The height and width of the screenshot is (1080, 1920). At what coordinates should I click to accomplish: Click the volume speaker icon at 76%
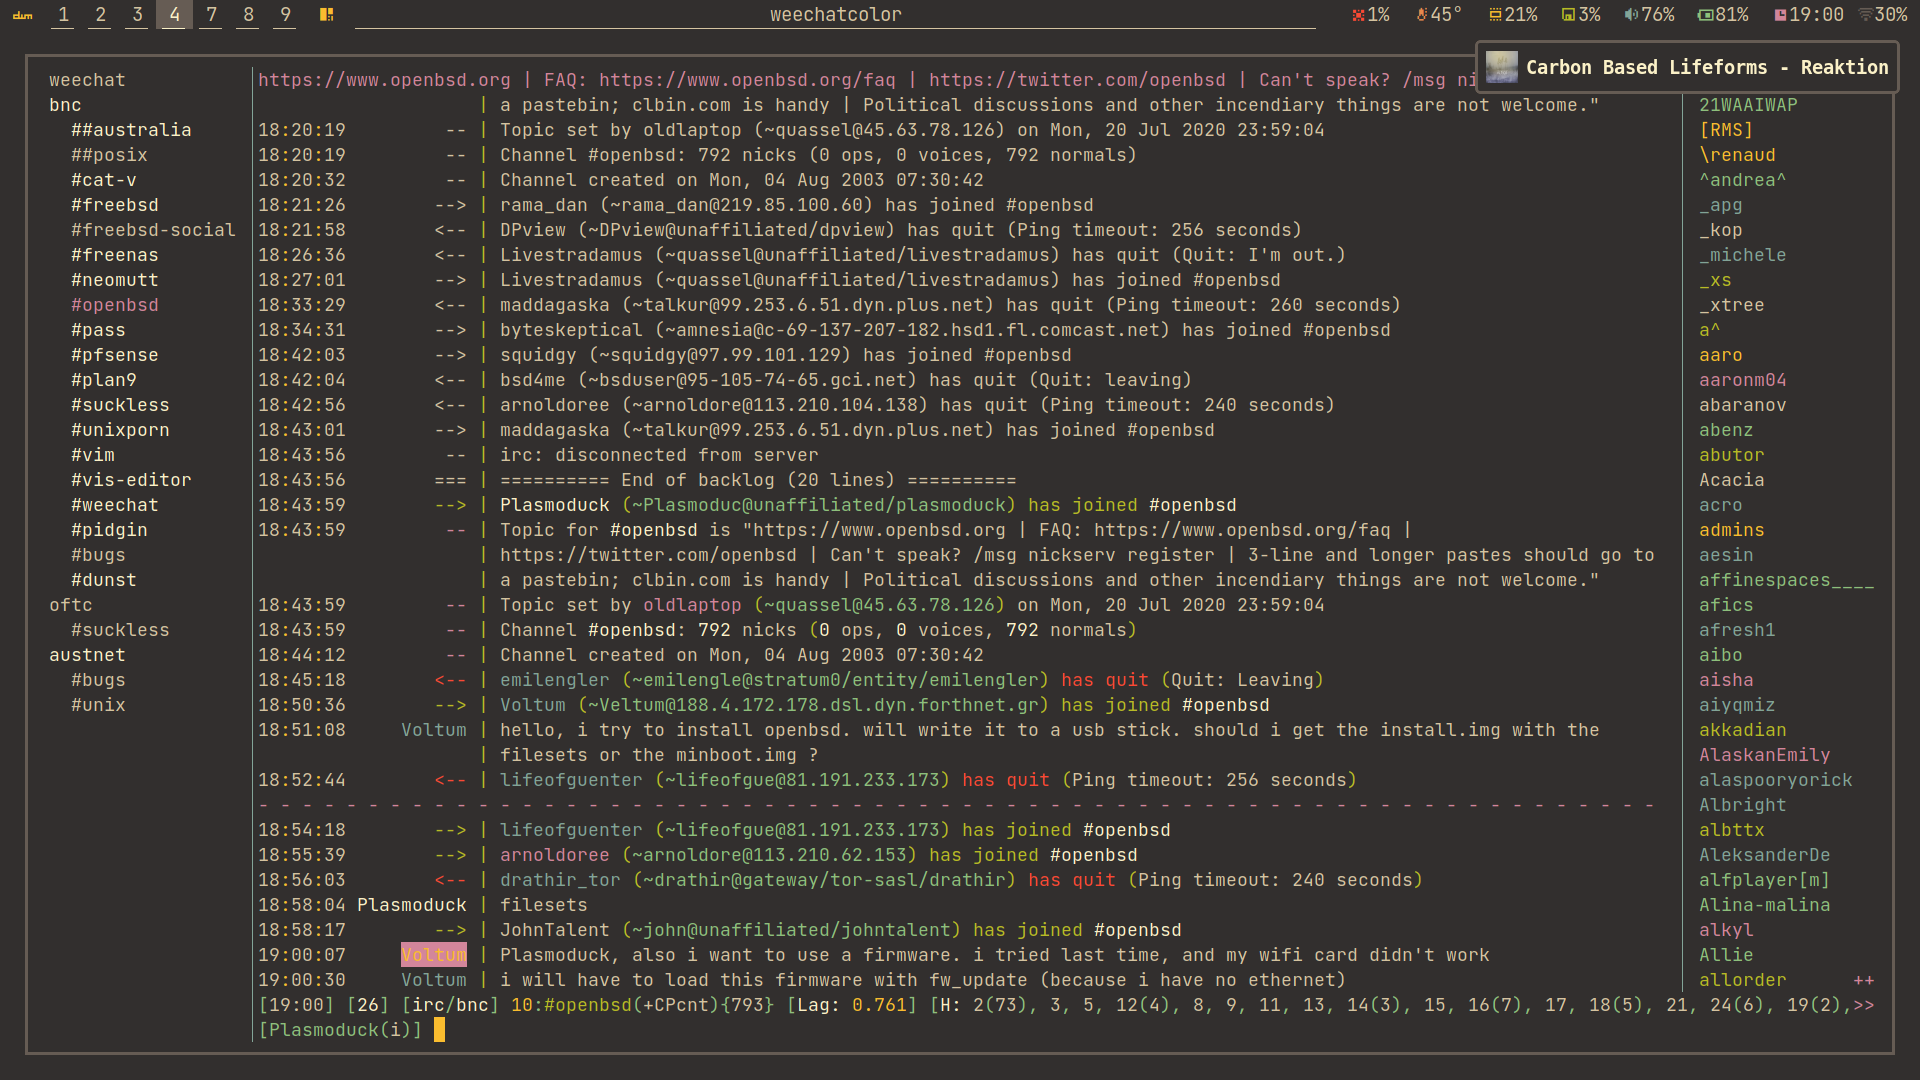pyautogui.click(x=1631, y=15)
